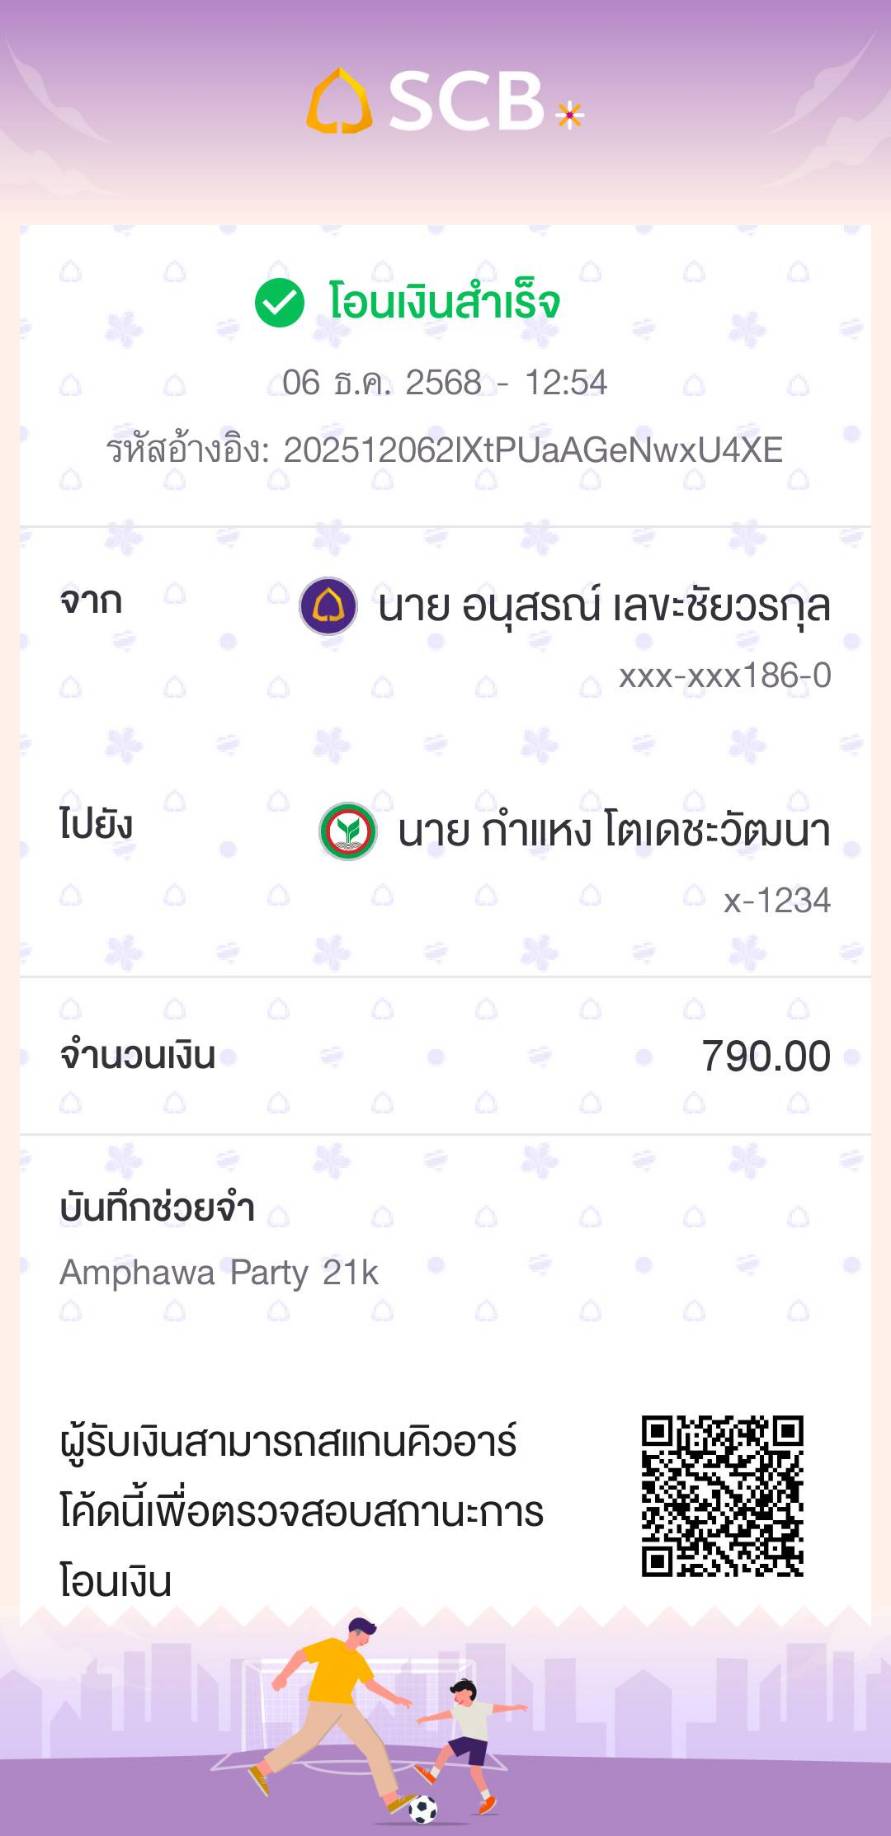Tap the green success checkmark icon
This screenshot has height=1836, width=891.
[279, 303]
